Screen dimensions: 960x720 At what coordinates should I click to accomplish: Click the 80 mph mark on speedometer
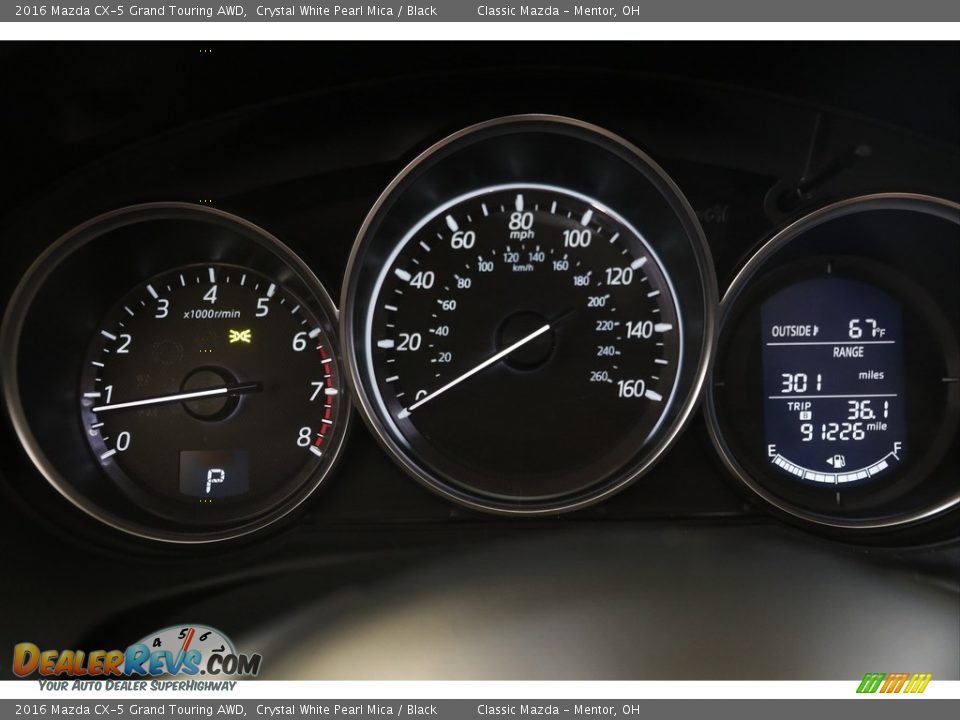point(521,221)
